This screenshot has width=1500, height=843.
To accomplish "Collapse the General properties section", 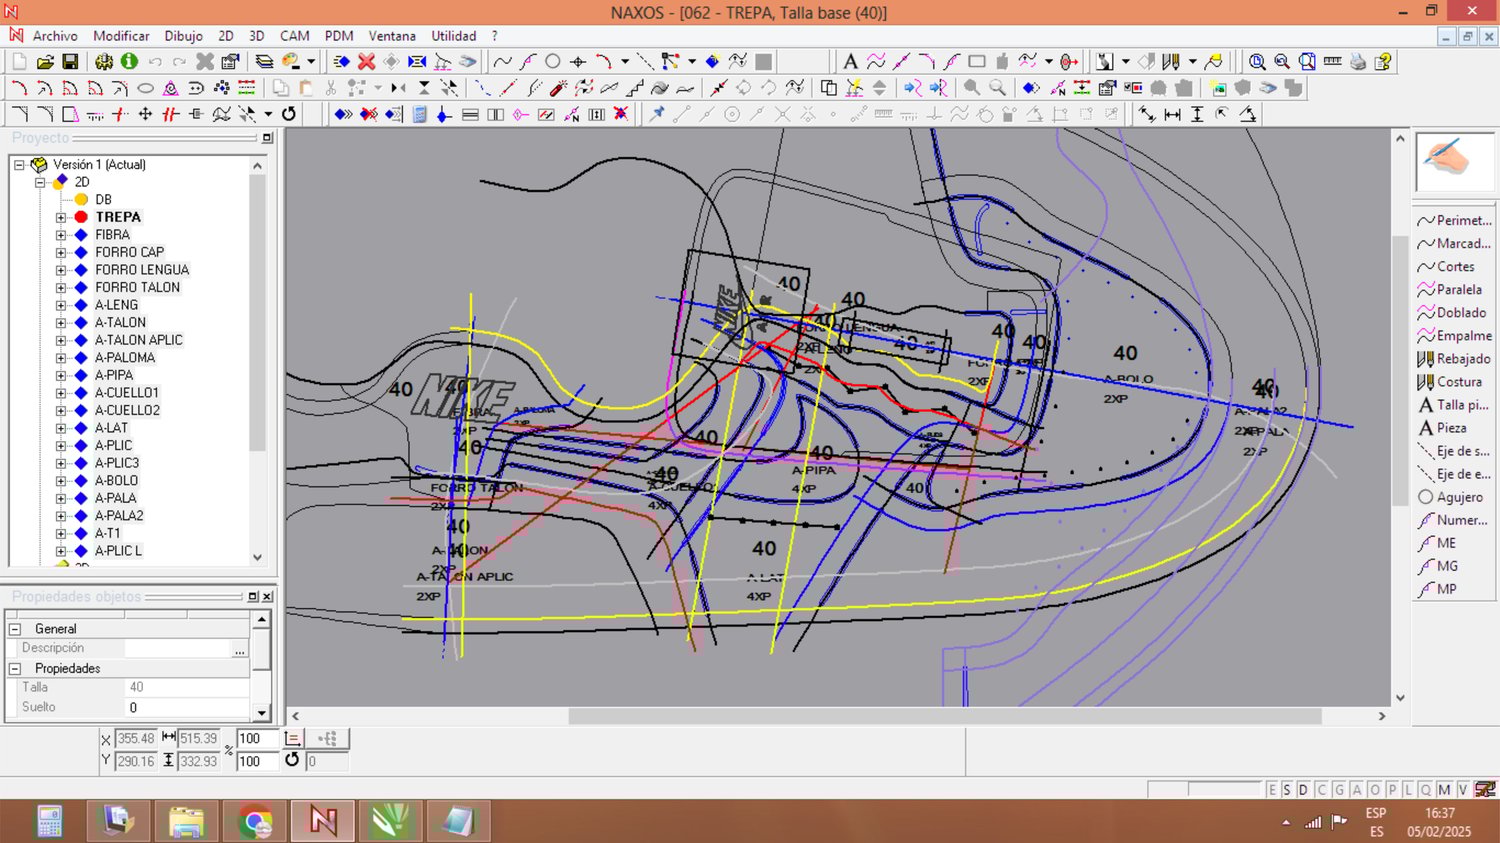I will click(15, 629).
